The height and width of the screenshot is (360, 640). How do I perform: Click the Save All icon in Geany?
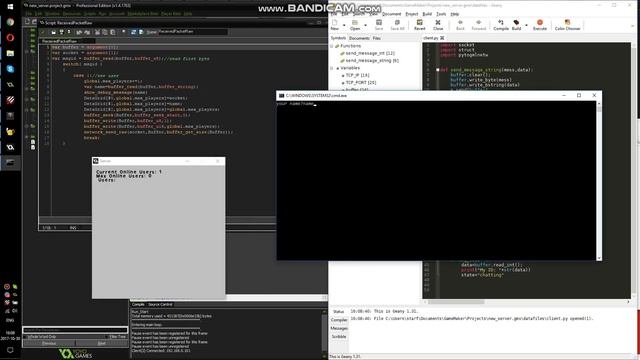tap(397, 24)
